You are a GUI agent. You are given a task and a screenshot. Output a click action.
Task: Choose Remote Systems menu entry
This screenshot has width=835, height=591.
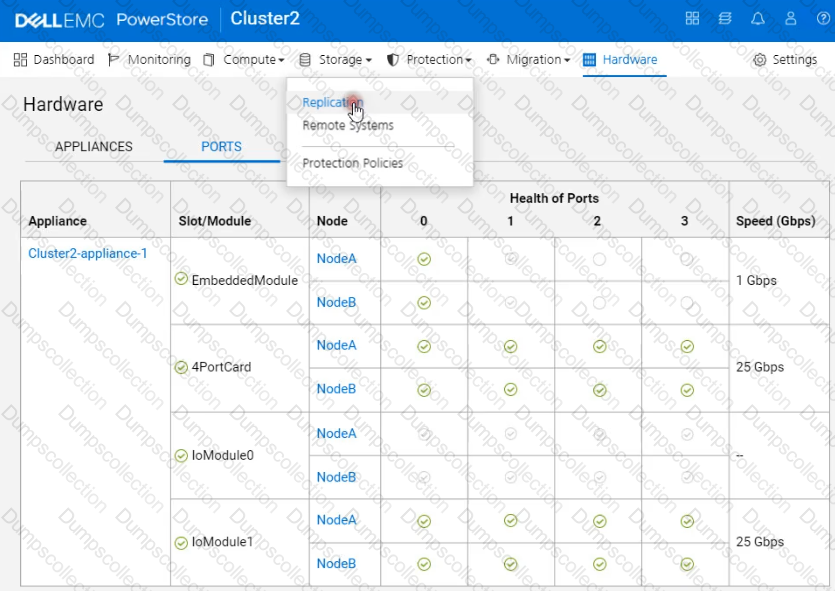pos(347,126)
